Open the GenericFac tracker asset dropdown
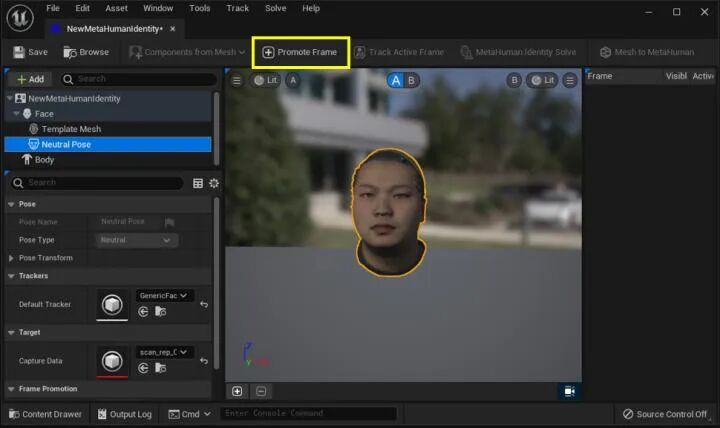 164,295
